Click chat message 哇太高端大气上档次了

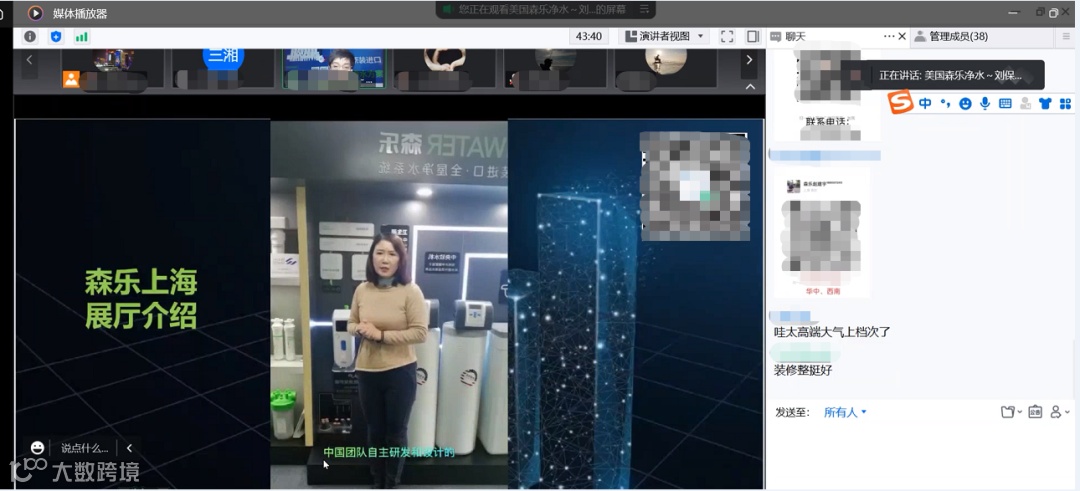click(x=832, y=332)
